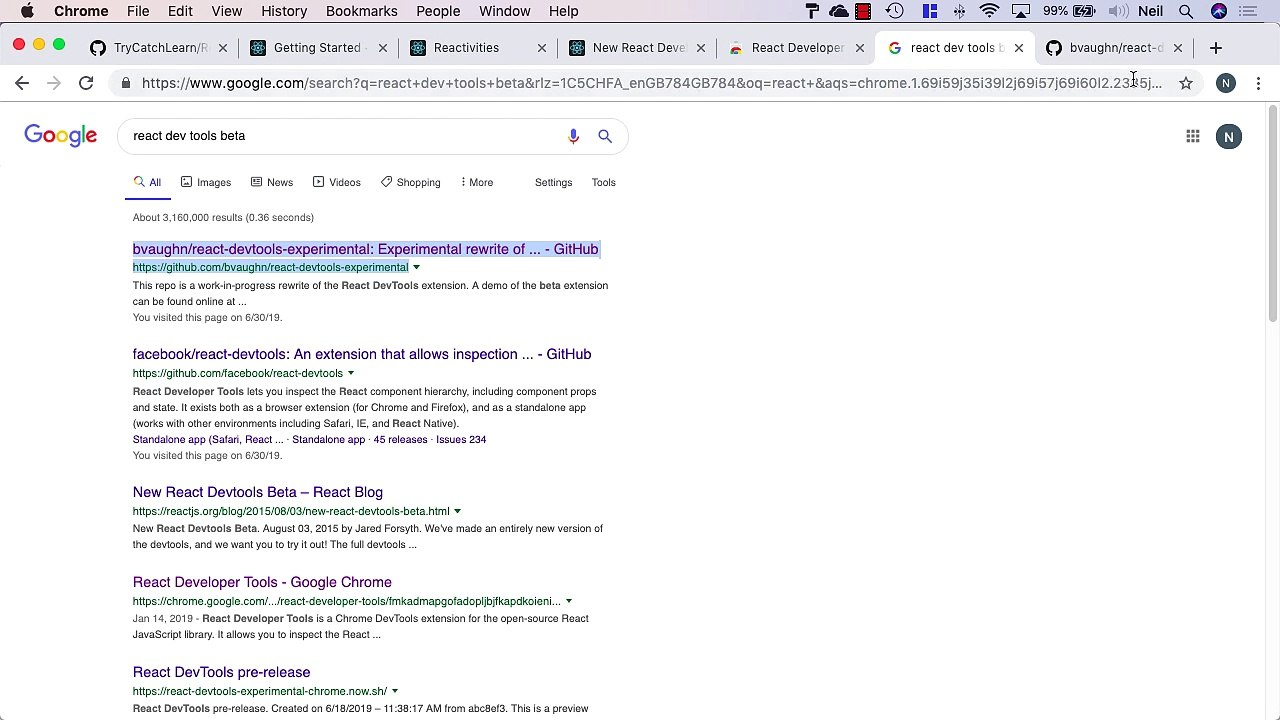
Task: Open the 45 releases sitelink
Action: [400, 440]
